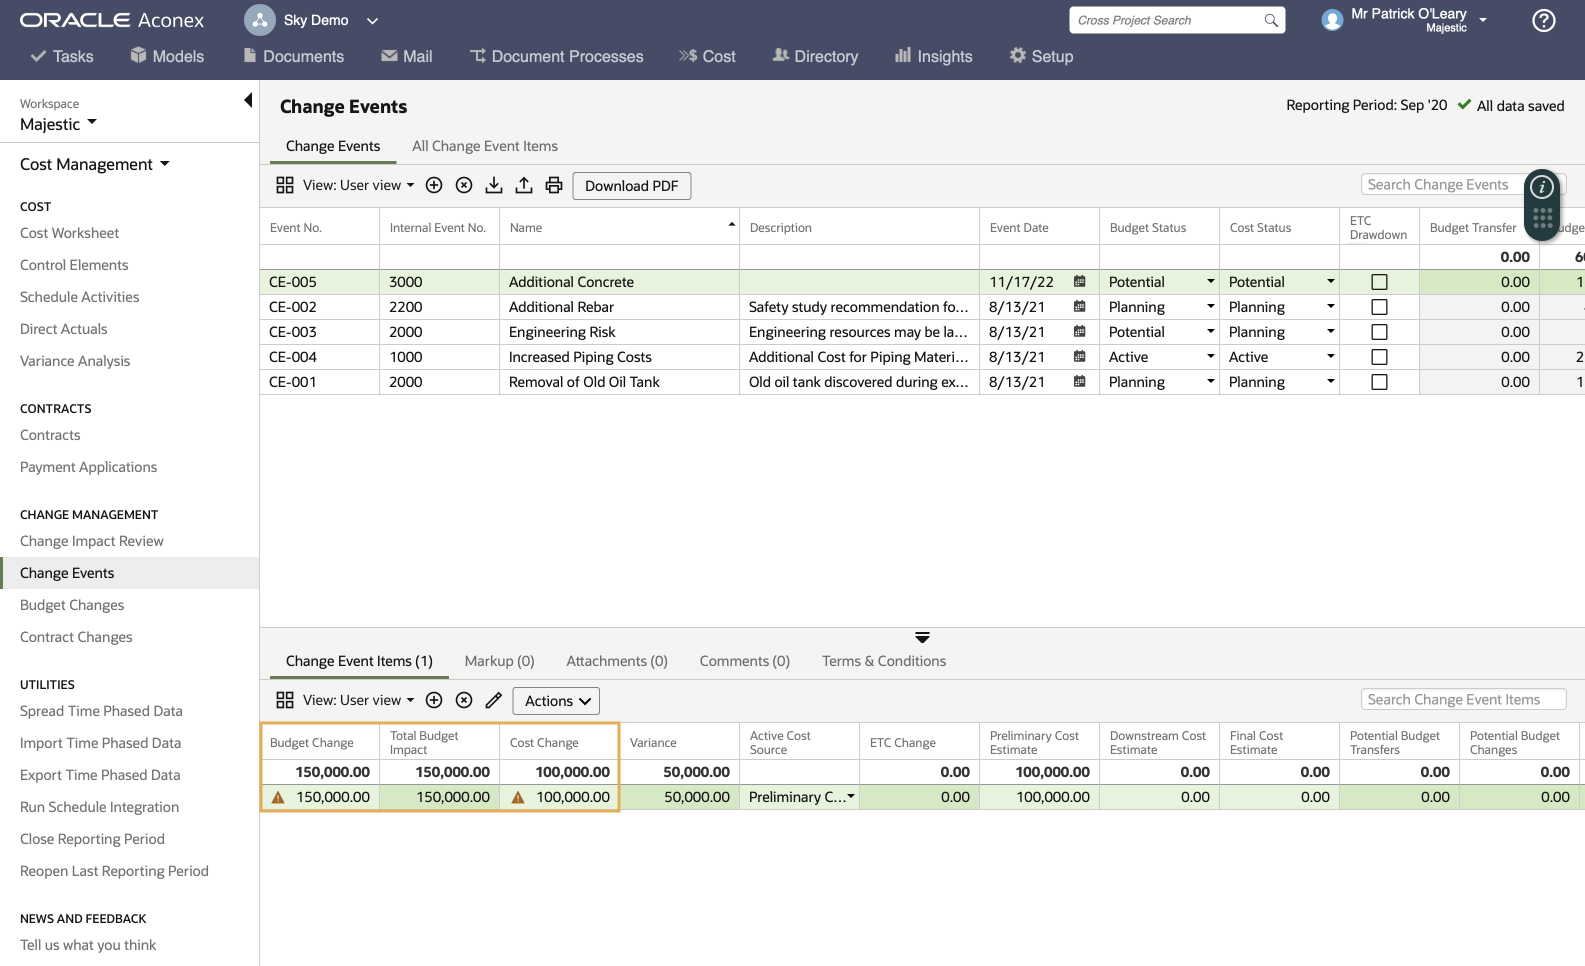The height and width of the screenshot is (966, 1585).
Task: Open calendar picker for CE-005 event date
Action: pyautogui.click(x=1080, y=282)
